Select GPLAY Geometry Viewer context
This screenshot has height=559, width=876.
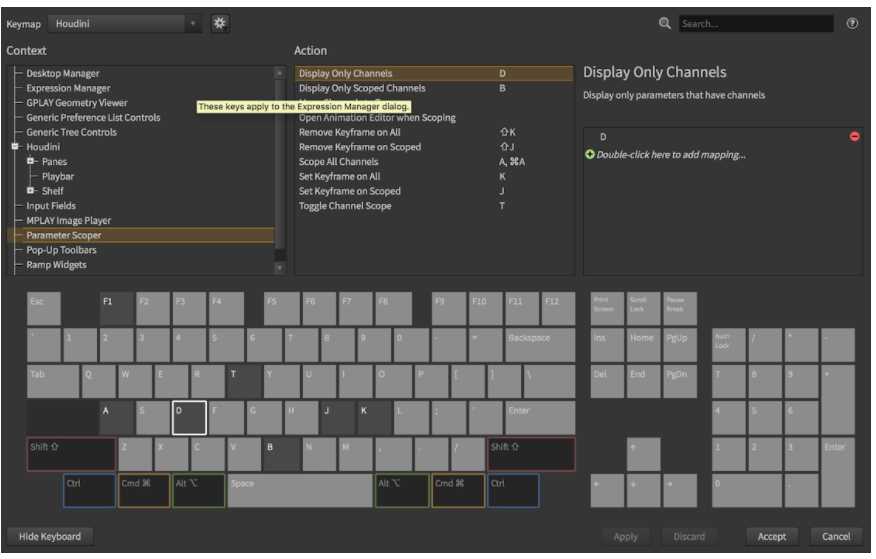point(77,103)
